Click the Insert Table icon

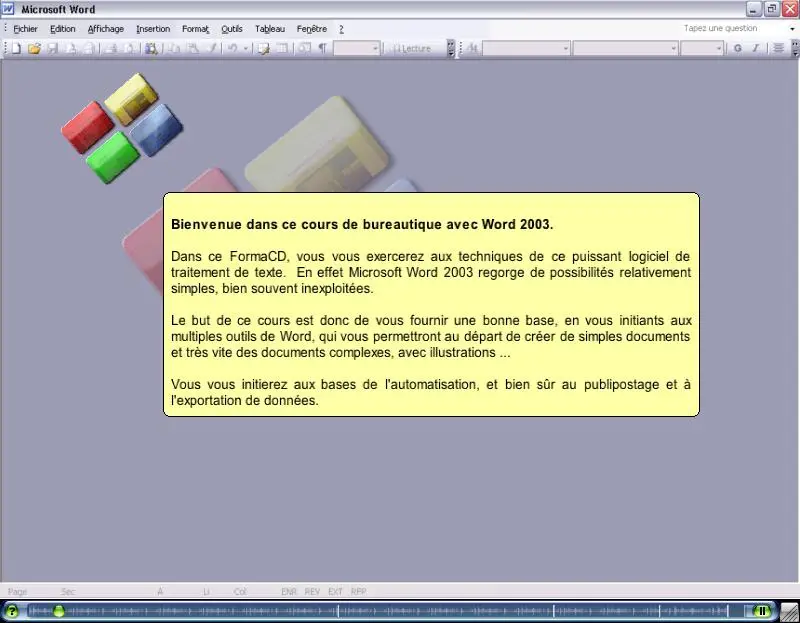pyautogui.click(x=282, y=48)
